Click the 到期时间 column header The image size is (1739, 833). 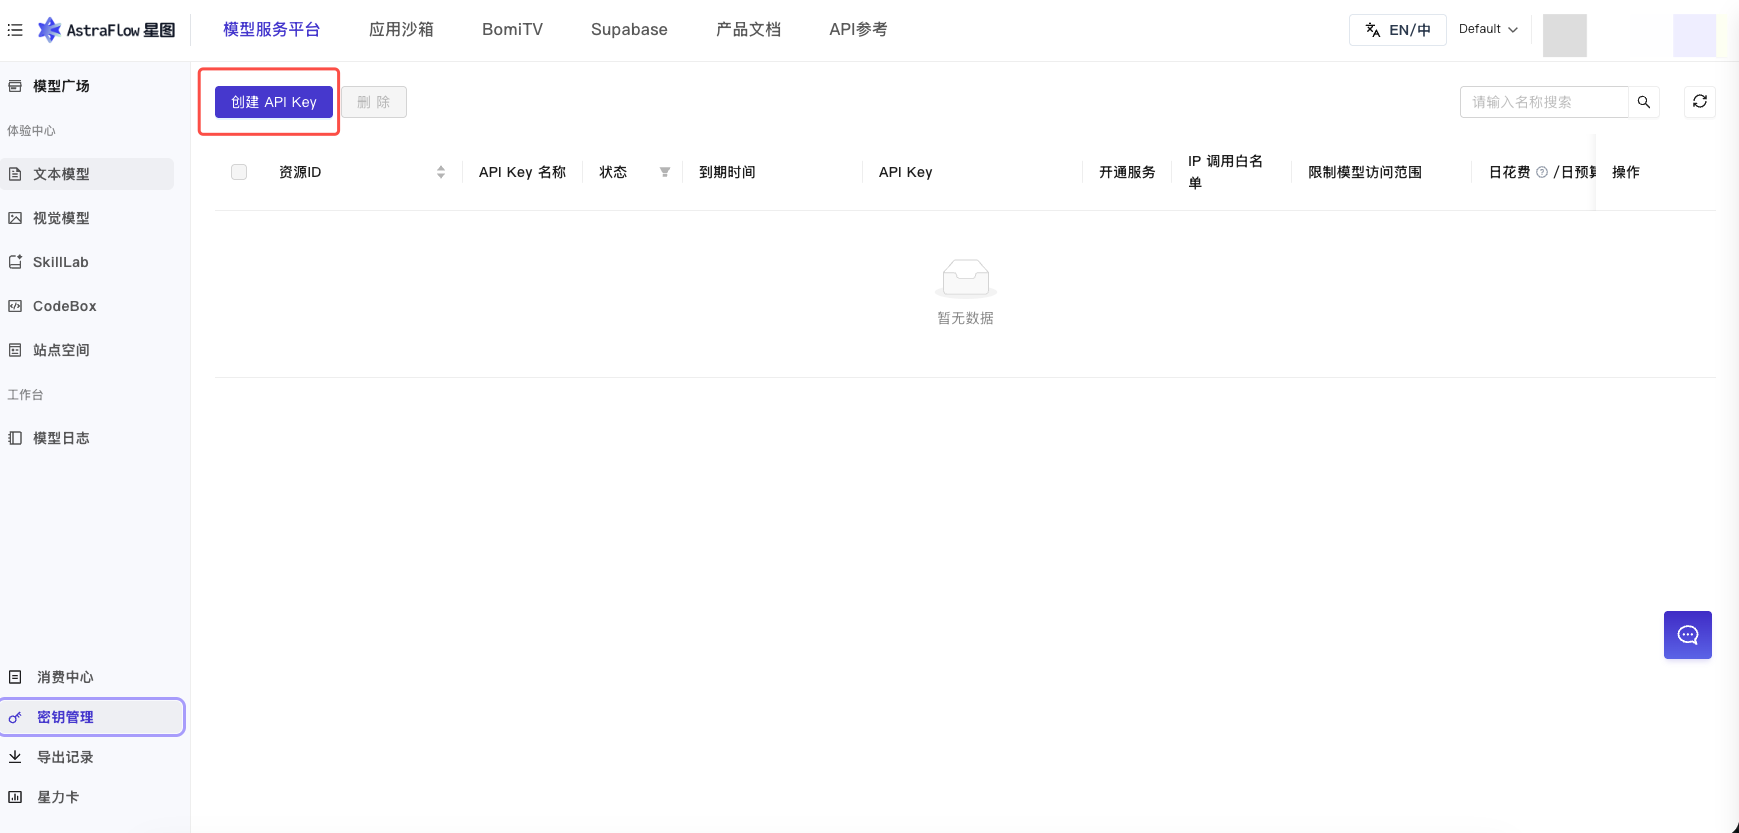click(x=727, y=172)
